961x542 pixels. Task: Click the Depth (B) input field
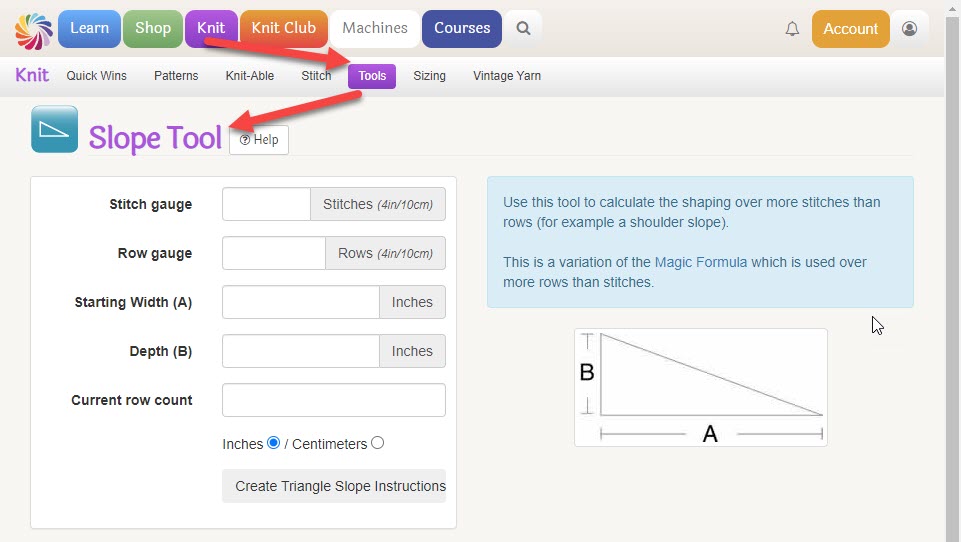[301, 351]
